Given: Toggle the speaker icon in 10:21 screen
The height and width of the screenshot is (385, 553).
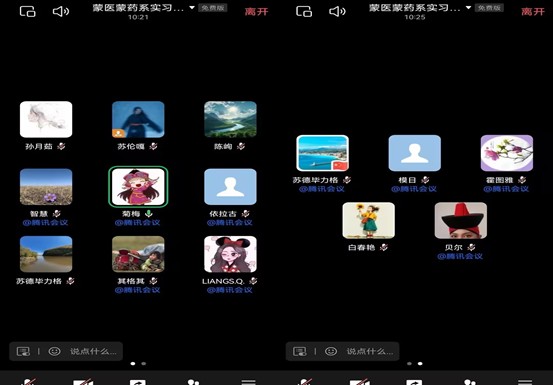Looking at the screenshot, I should 61,12.
